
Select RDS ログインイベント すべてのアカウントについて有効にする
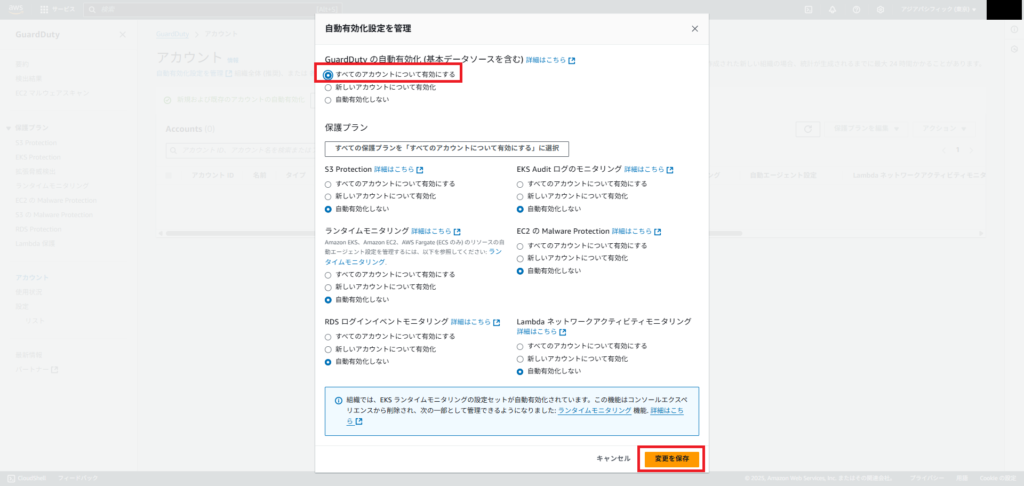click(328, 336)
